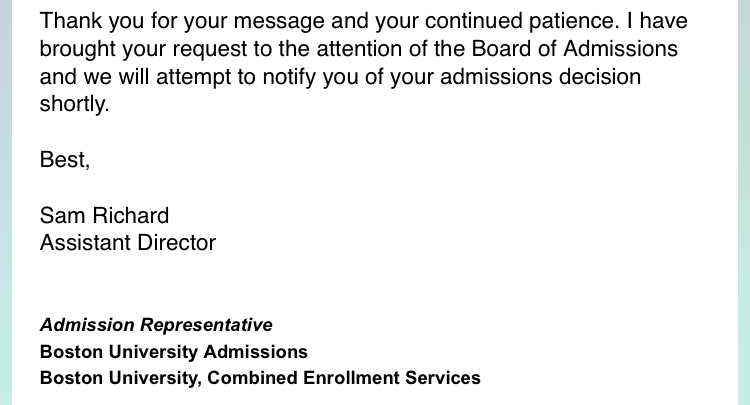Click the "Assistant Director" title line
The width and height of the screenshot is (750, 405).
click(127, 242)
